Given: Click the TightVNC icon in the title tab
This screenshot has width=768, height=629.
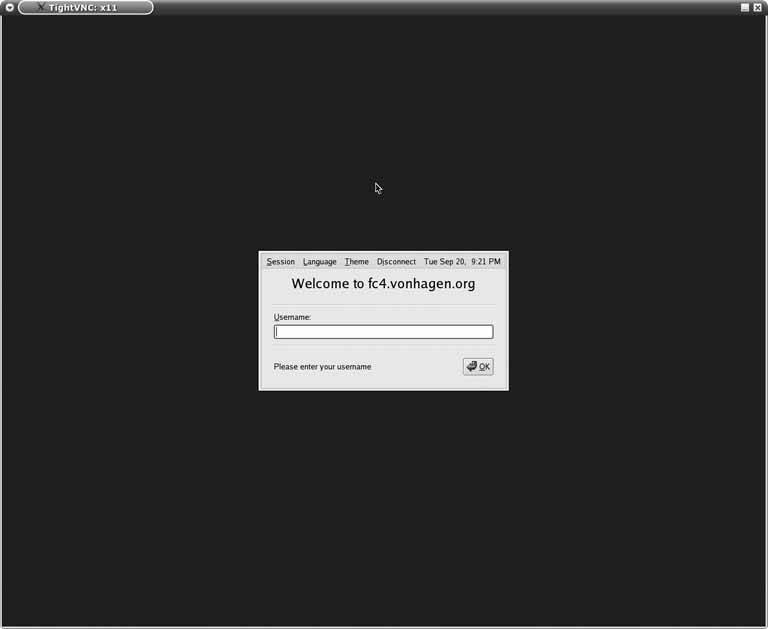Looking at the screenshot, I should [40, 7].
